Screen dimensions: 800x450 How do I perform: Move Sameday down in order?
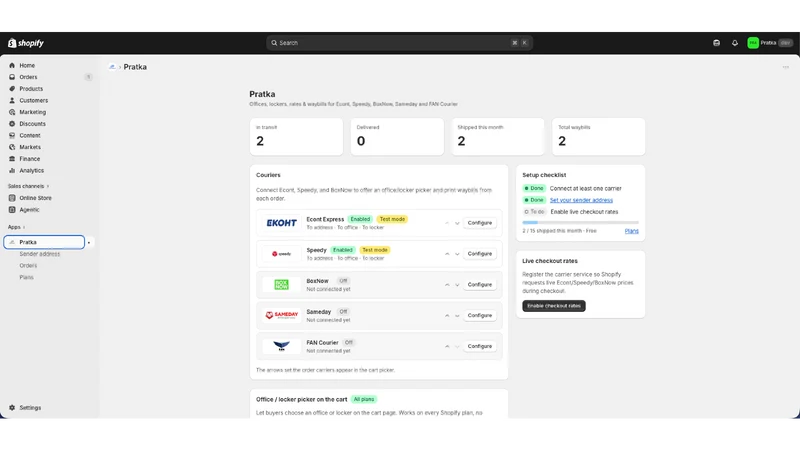(x=457, y=316)
